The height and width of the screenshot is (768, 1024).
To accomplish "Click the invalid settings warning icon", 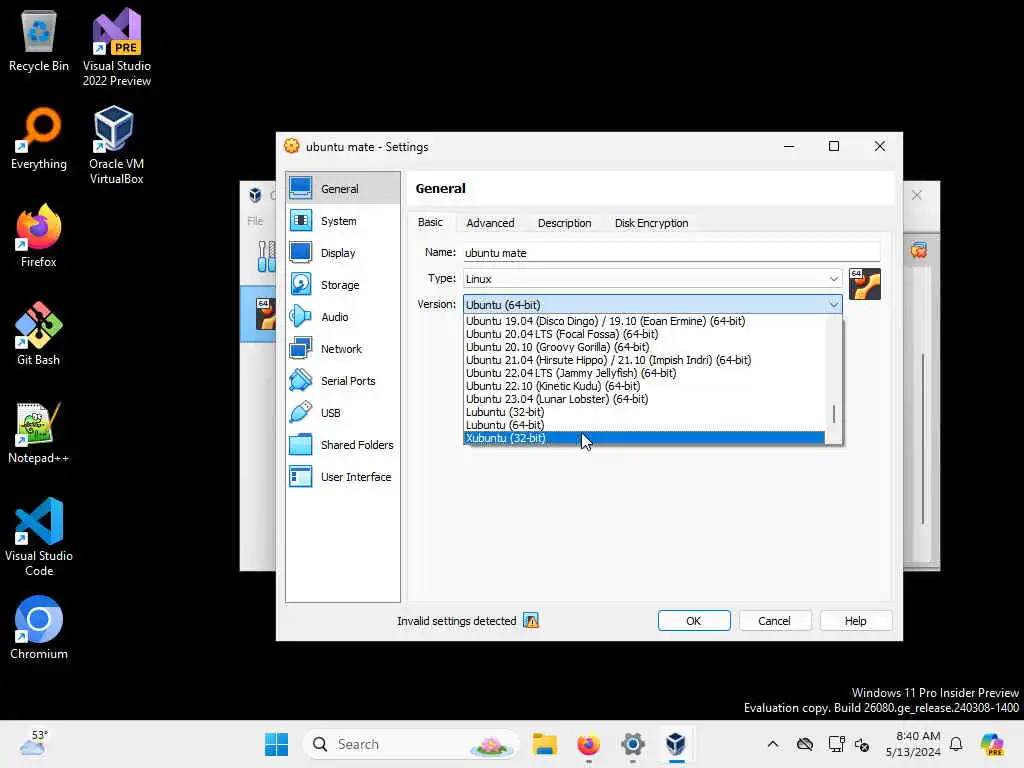I will pos(531,620).
